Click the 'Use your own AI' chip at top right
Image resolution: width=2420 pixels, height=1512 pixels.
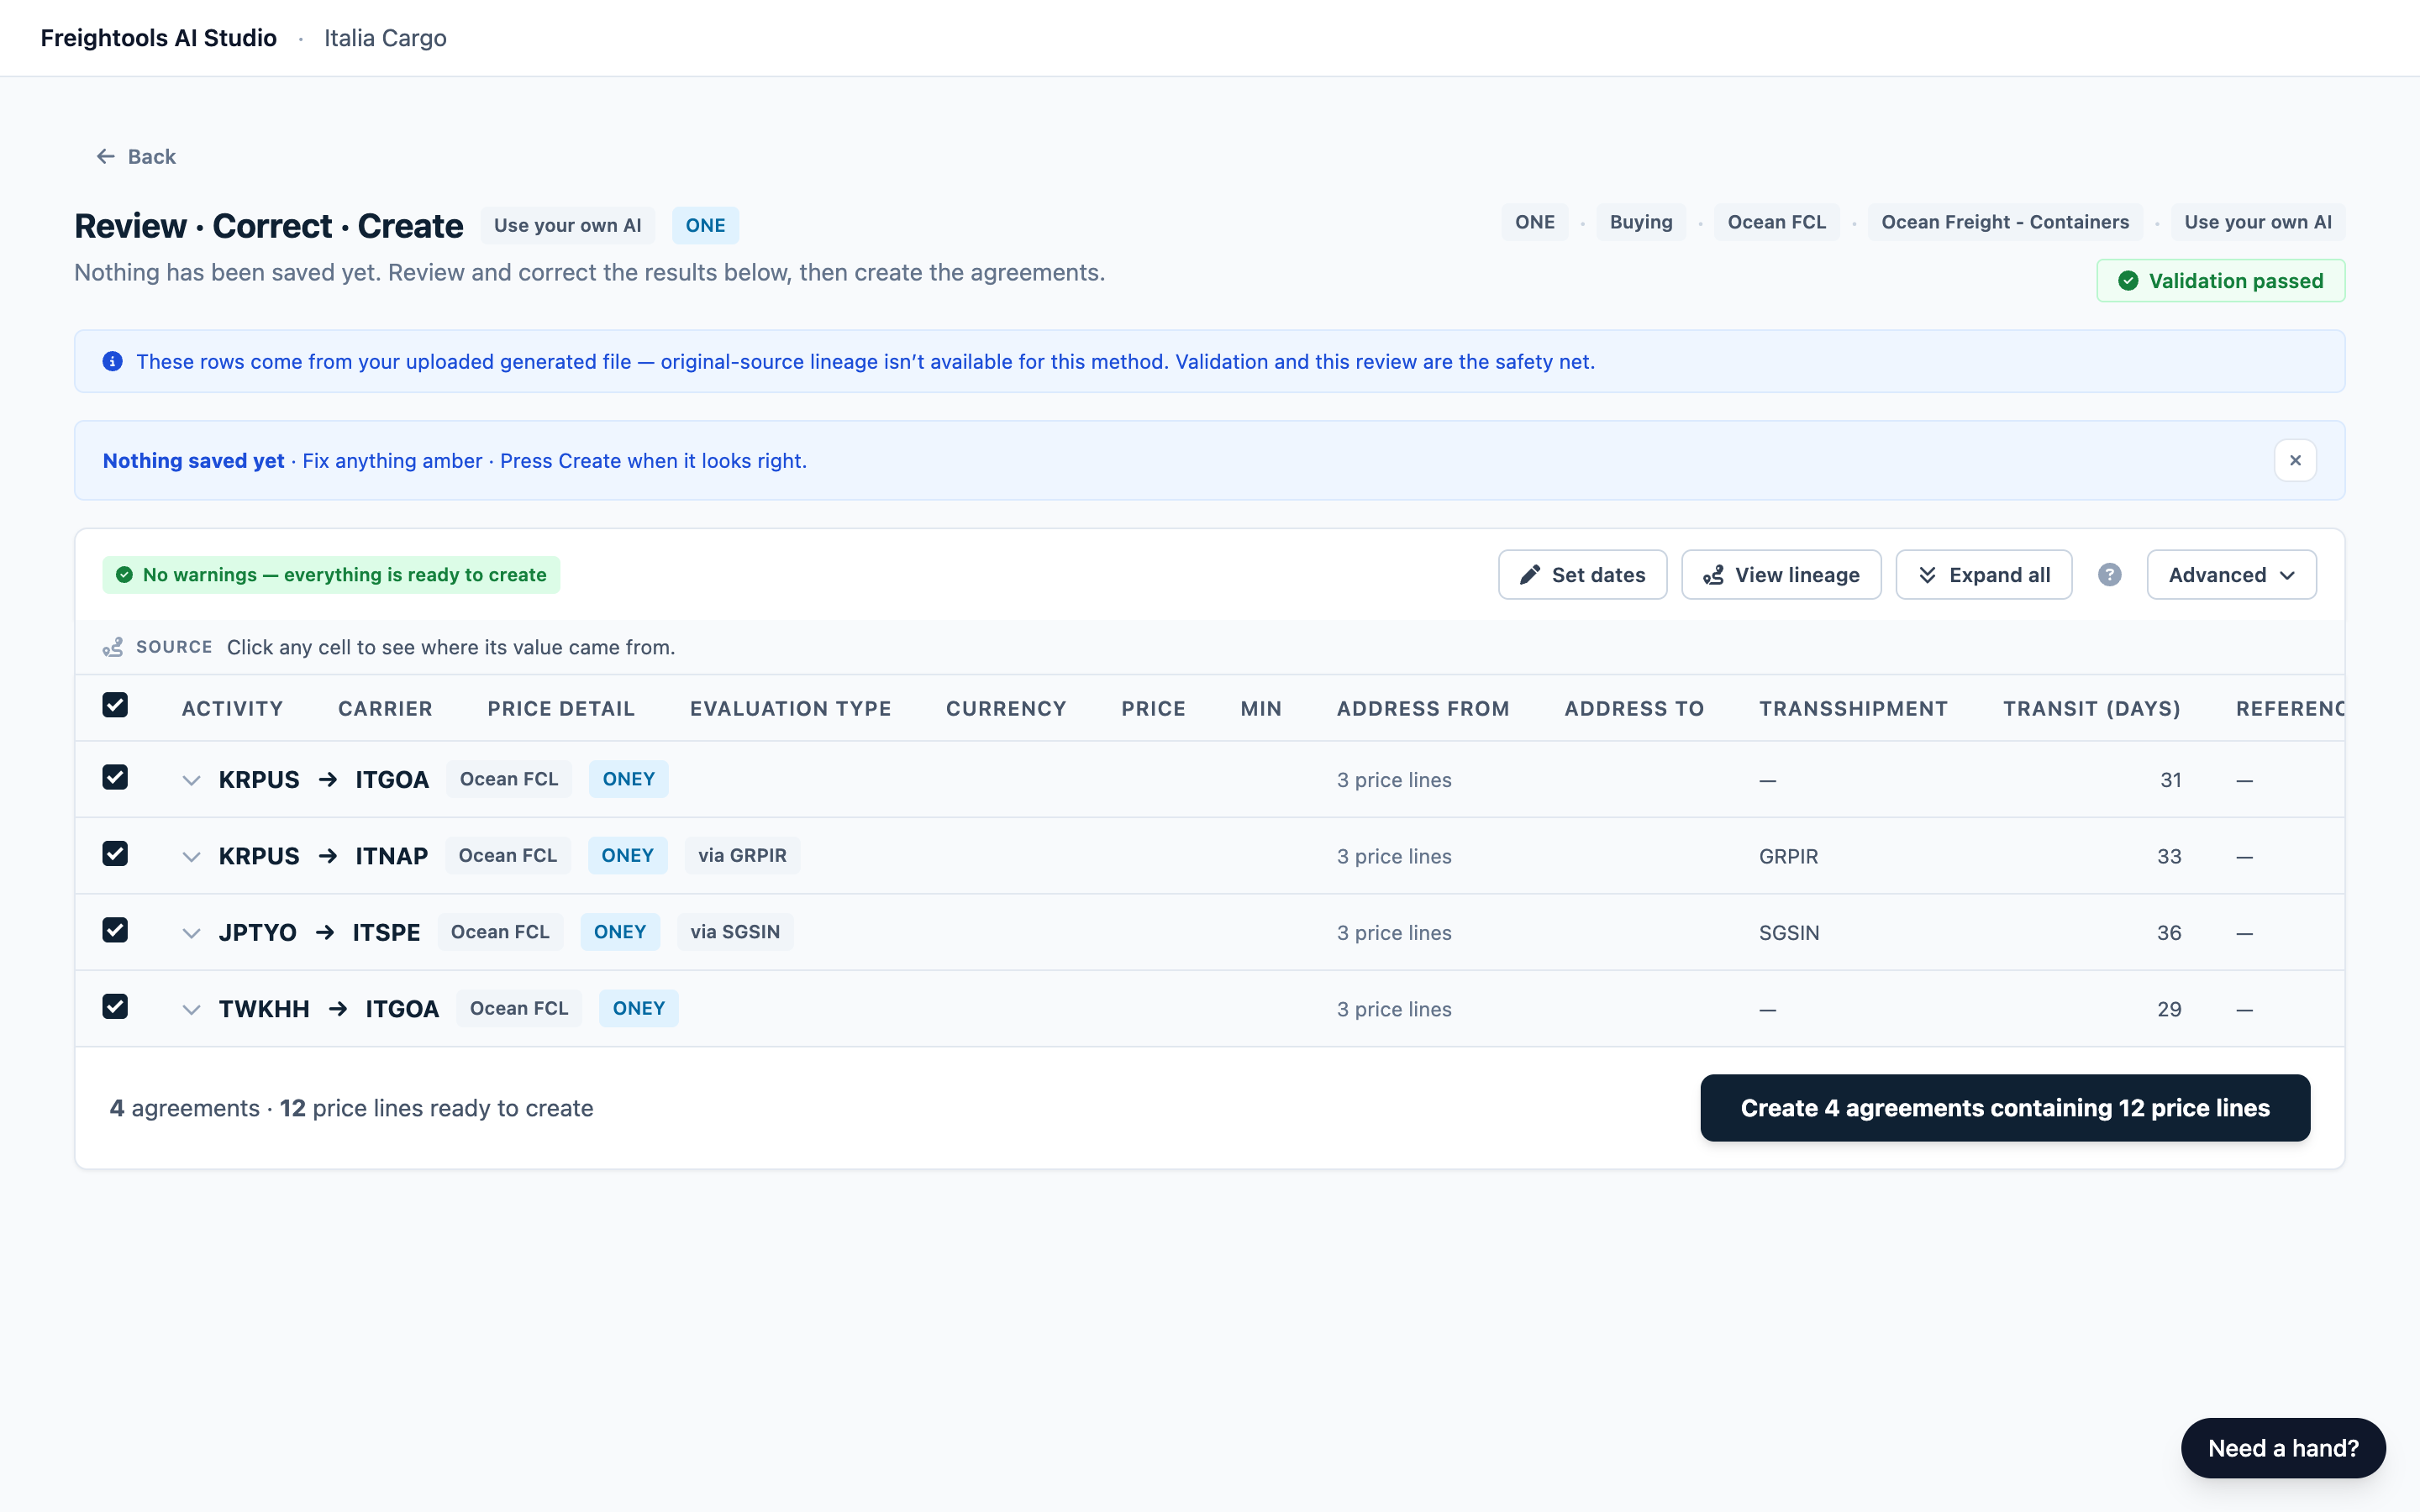pos(2257,222)
